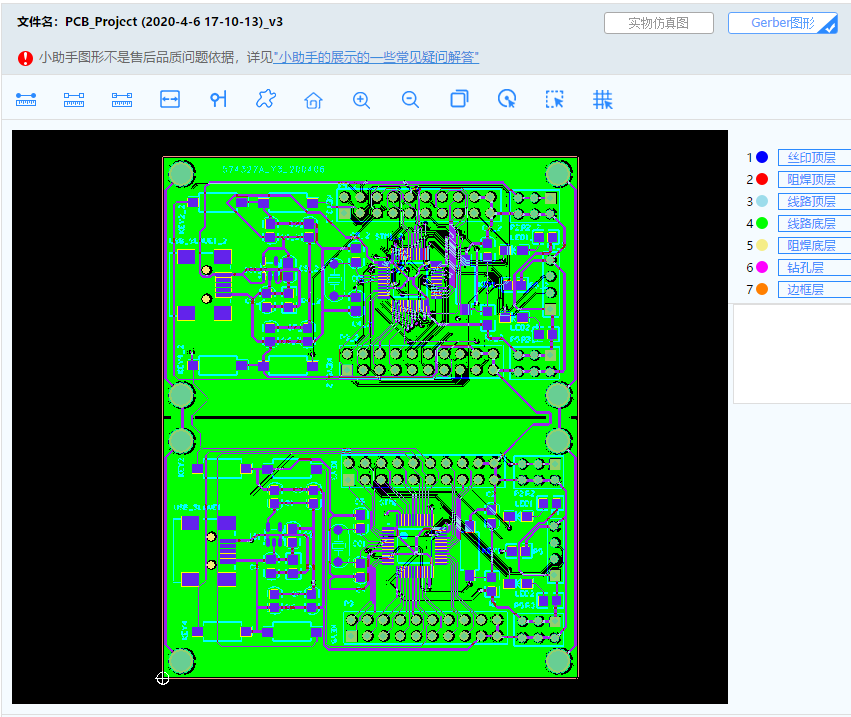This screenshot has height=717, width=851.
Task: Activate the dashed box area selection tool
Action: (554, 99)
